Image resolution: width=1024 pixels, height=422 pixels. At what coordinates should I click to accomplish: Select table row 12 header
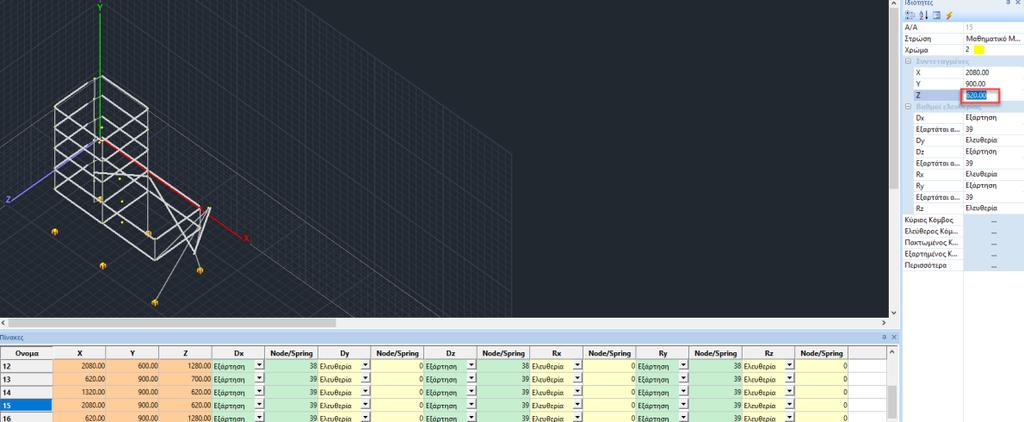26,366
